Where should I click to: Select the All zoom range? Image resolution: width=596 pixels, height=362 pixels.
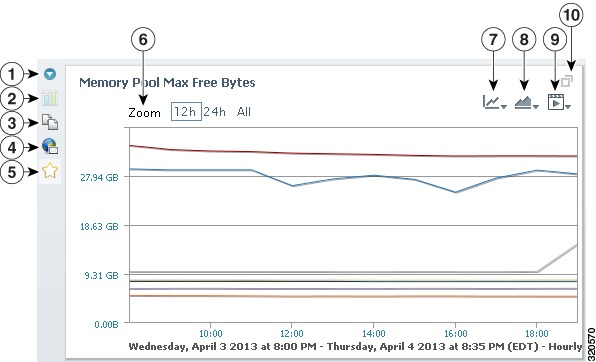244,112
